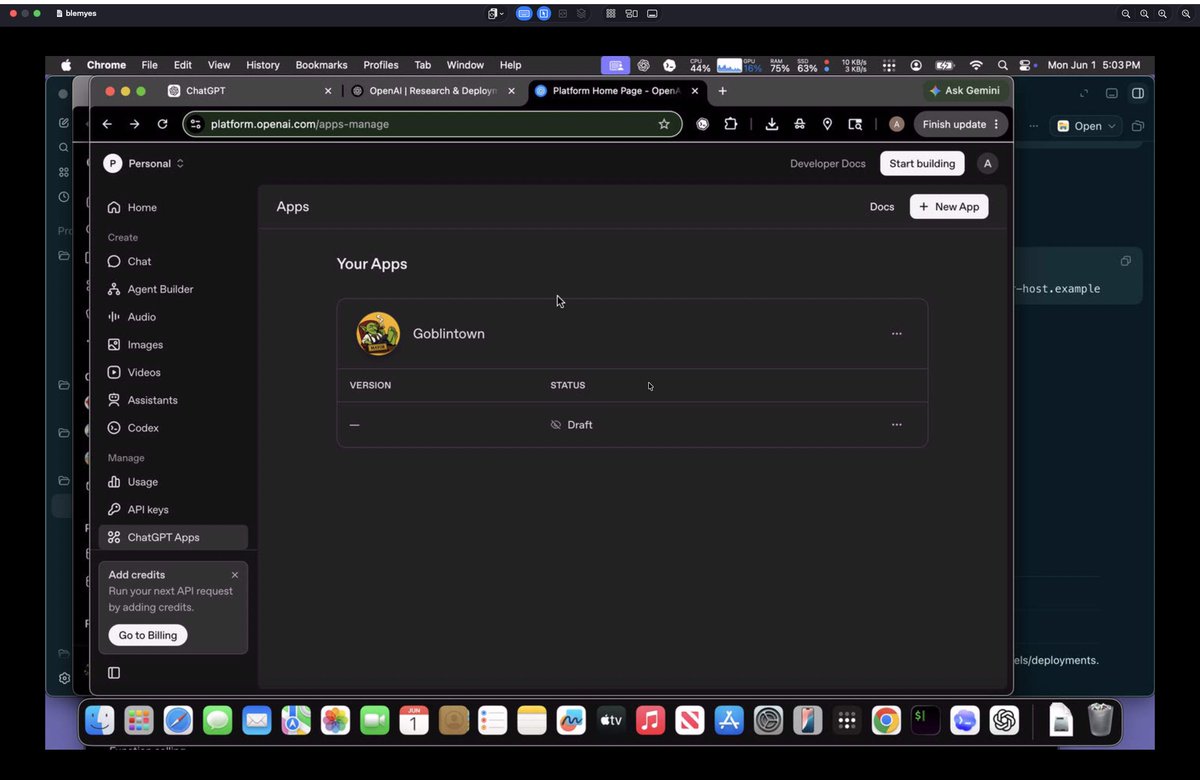Go forward in Chrome
The width and height of the screenshot is (1200, 780).
134,124
